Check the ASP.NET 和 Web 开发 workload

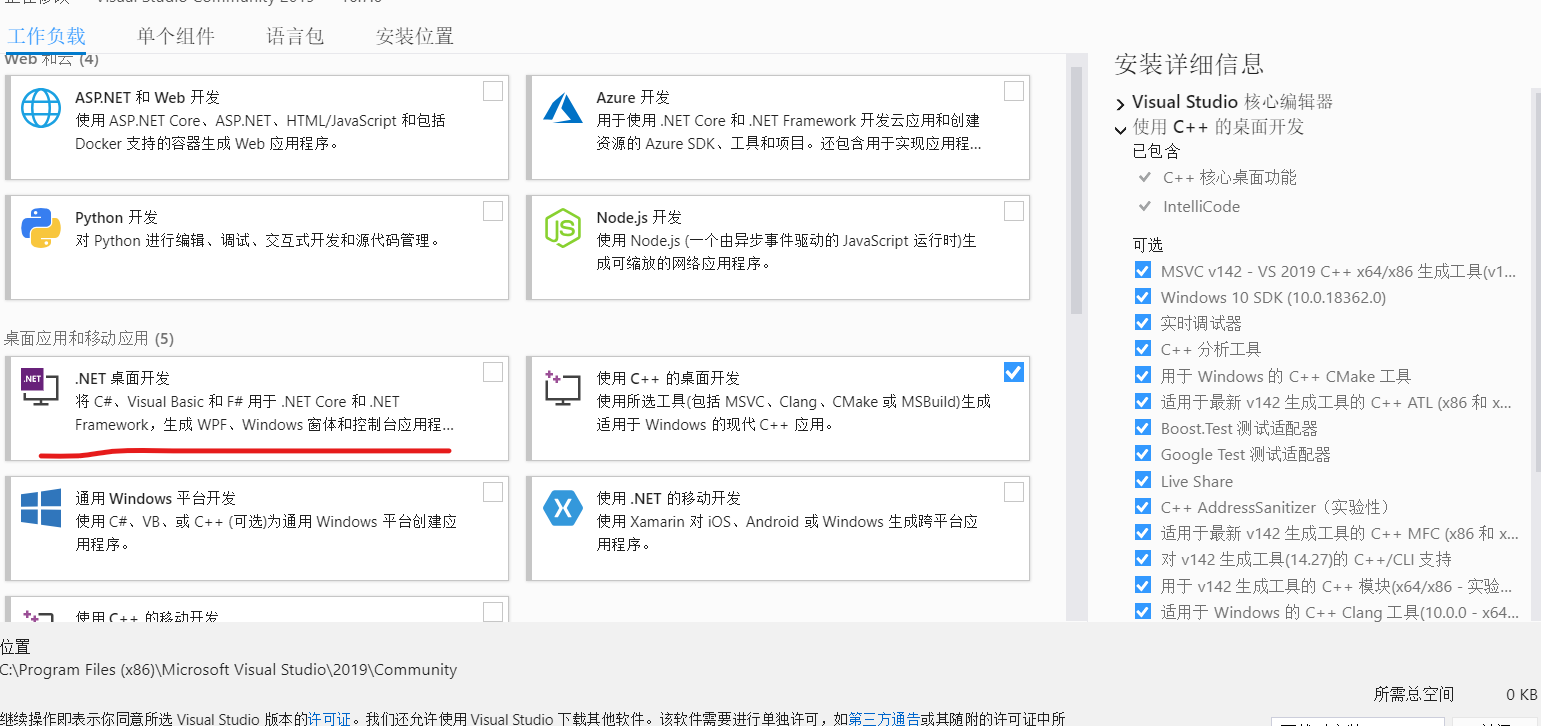pos(493,91)
